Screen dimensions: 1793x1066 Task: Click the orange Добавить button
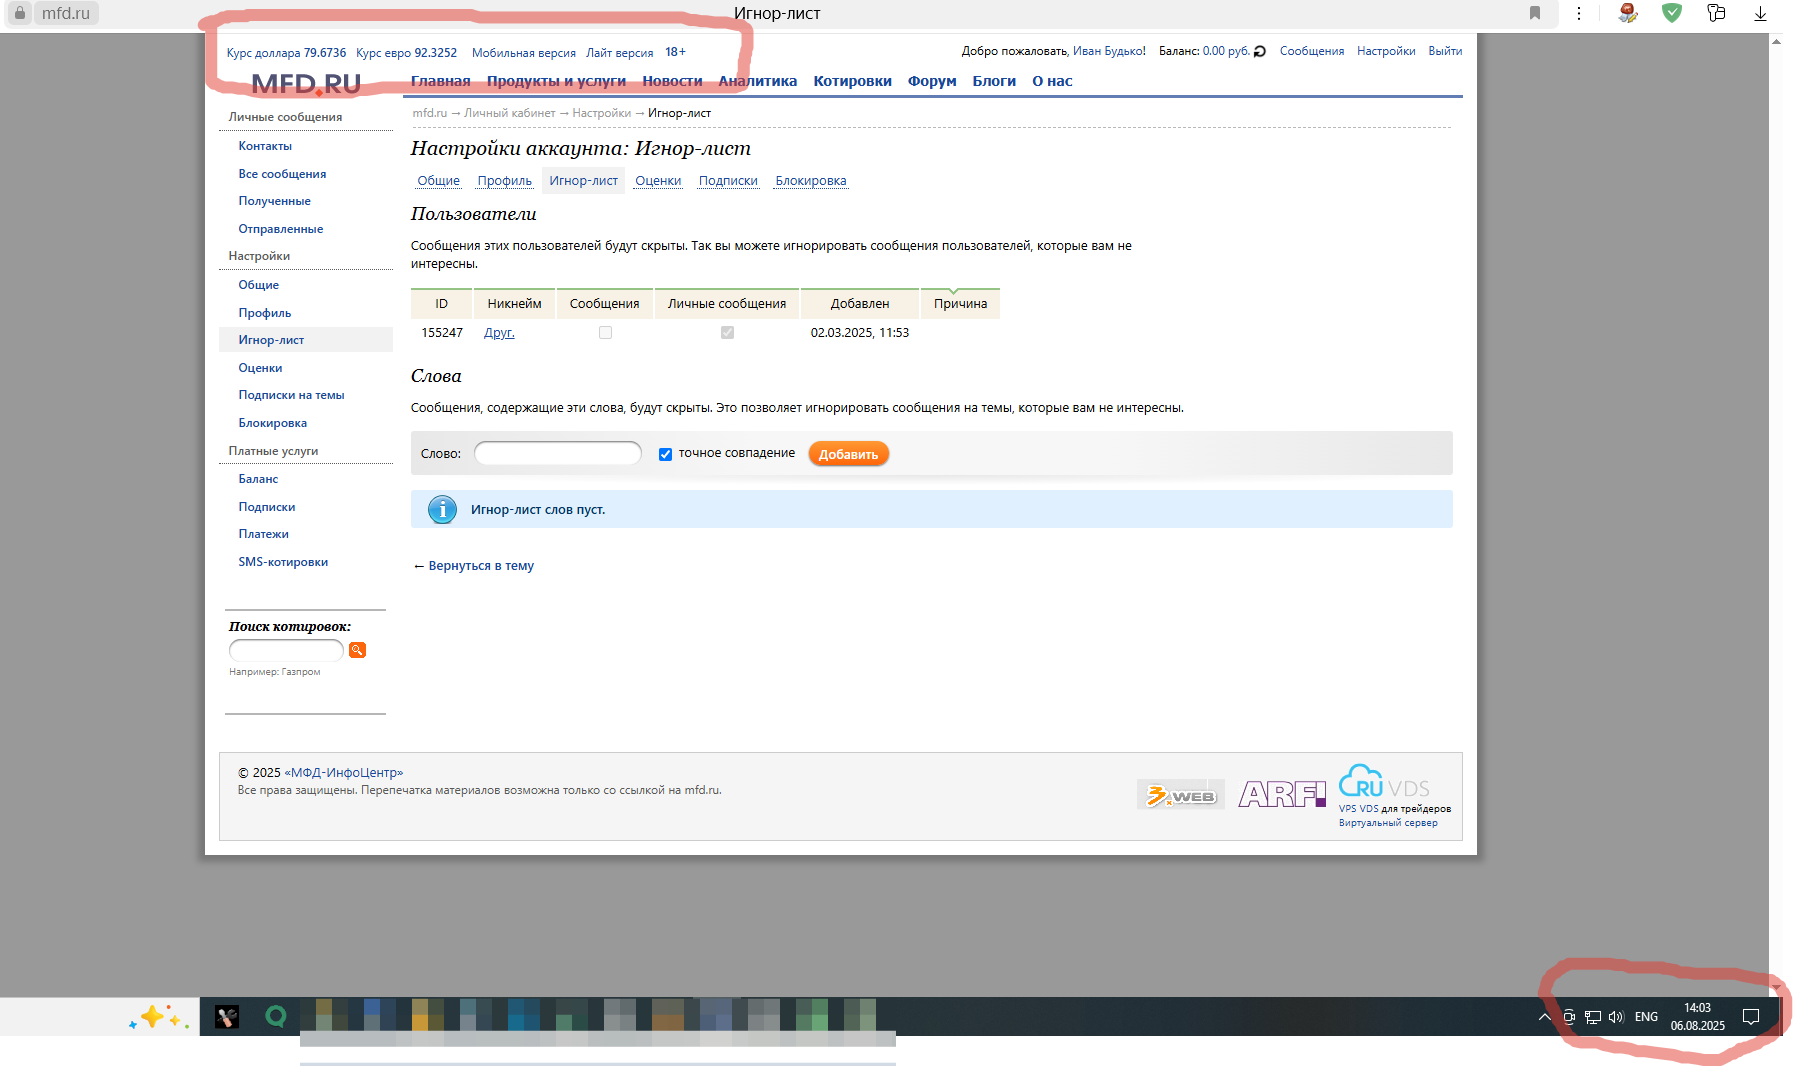tap(848, 454)
